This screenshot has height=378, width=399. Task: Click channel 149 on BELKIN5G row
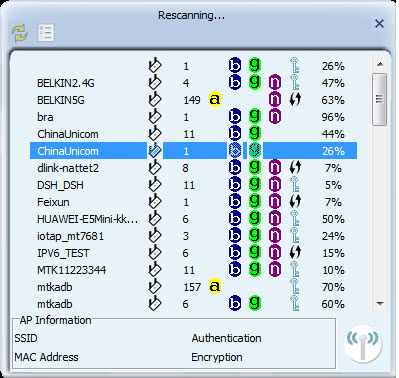point(192,100)
